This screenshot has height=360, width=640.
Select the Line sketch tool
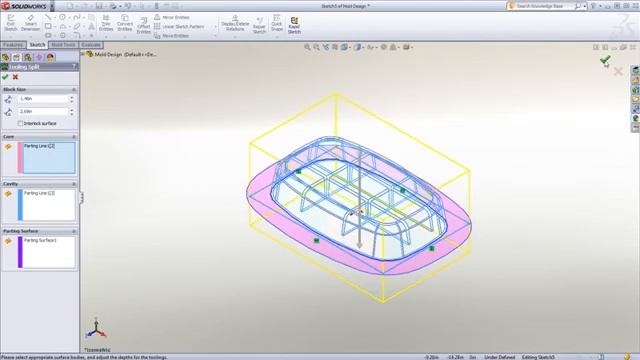pyautogui.click(x=48, y=17)
